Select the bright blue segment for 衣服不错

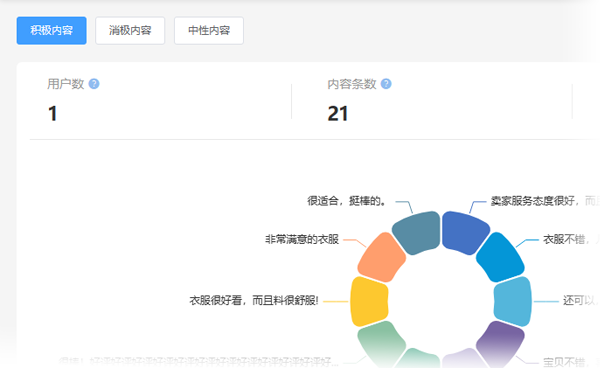pos(500,257)
